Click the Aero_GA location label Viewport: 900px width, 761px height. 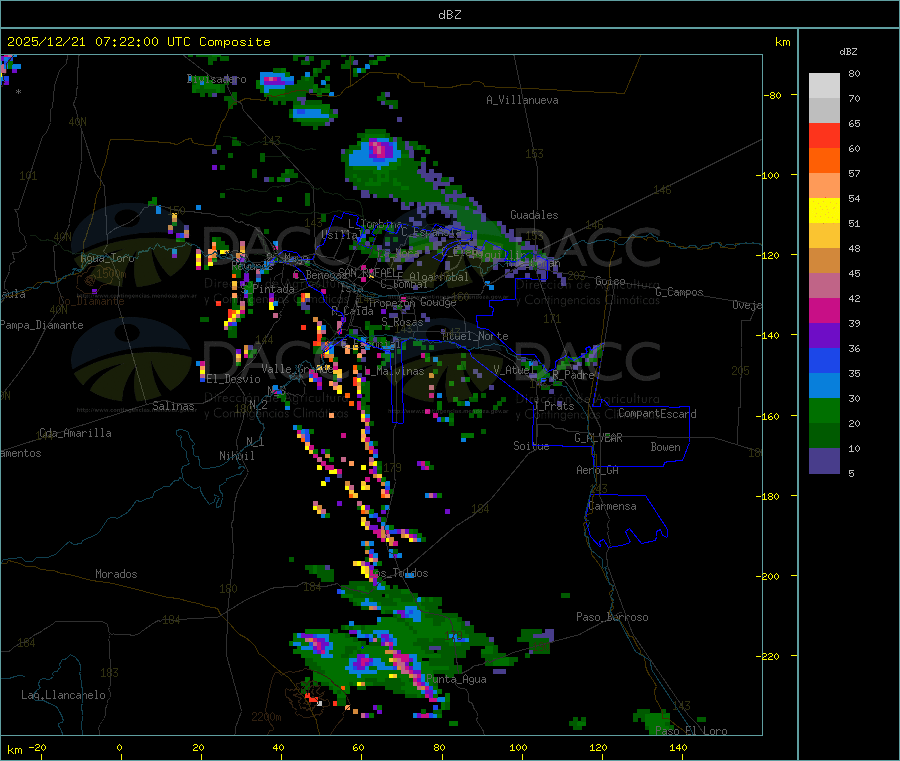[x=598, y=470]
